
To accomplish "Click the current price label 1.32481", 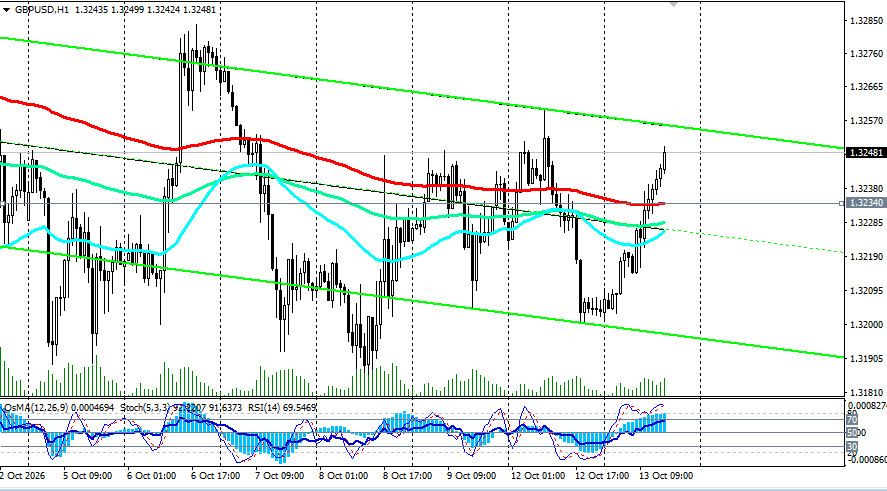I will (x=866, y=153).
